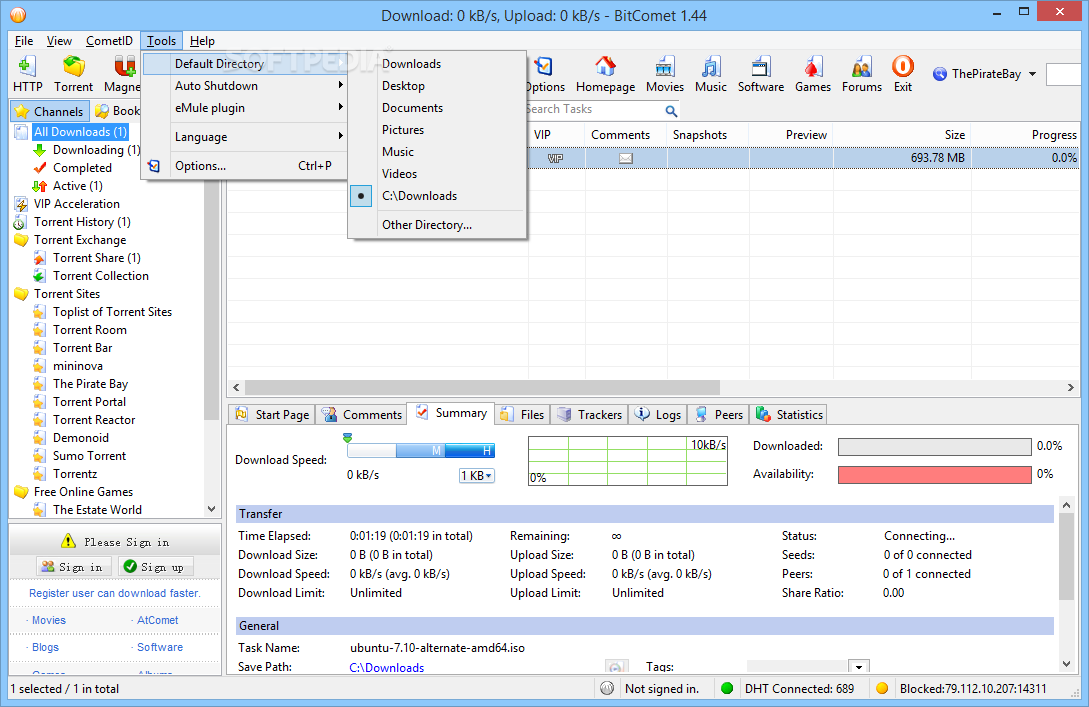Open the File menu

coord(24,41)
